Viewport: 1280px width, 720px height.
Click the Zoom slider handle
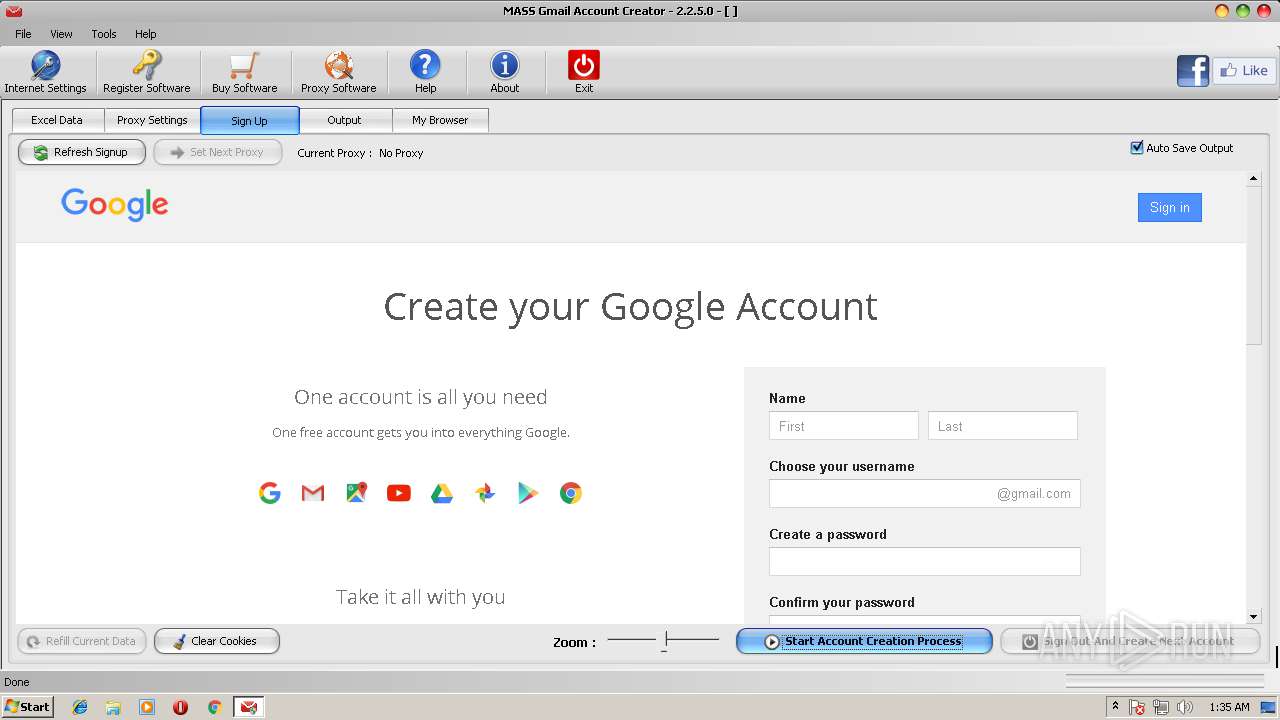click(664, 640)
